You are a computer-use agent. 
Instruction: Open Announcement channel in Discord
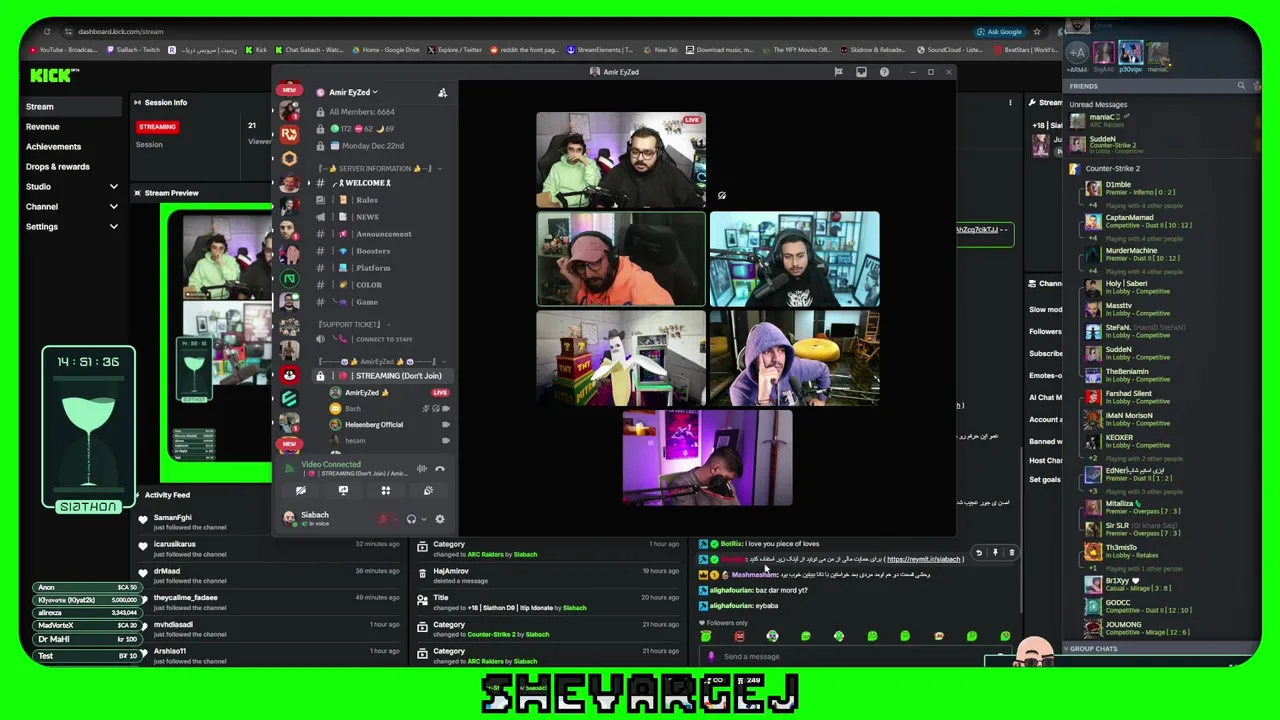(383, 234)
